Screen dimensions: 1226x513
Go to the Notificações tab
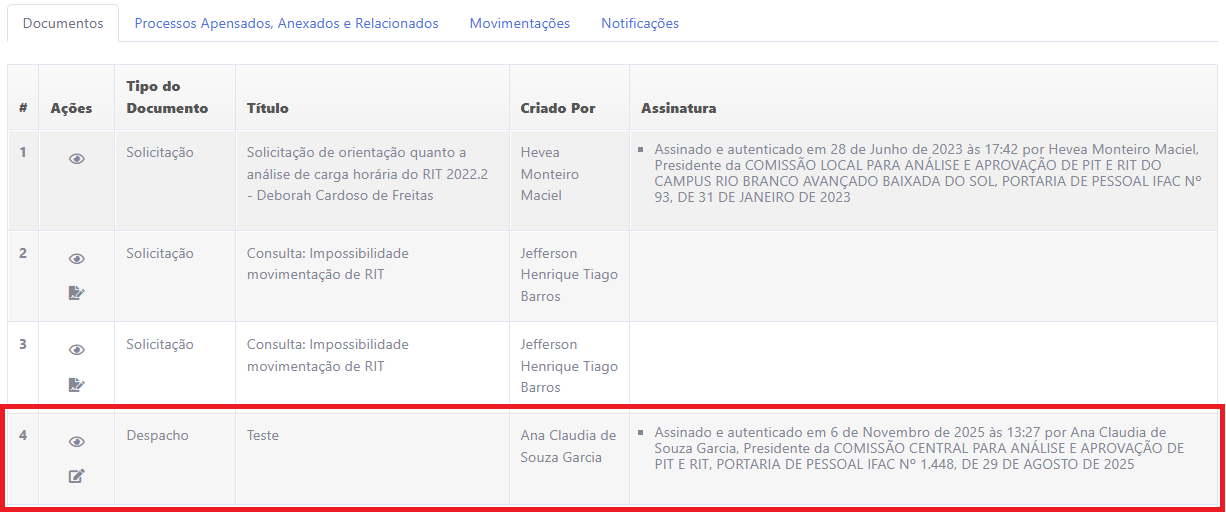point(639,23)
